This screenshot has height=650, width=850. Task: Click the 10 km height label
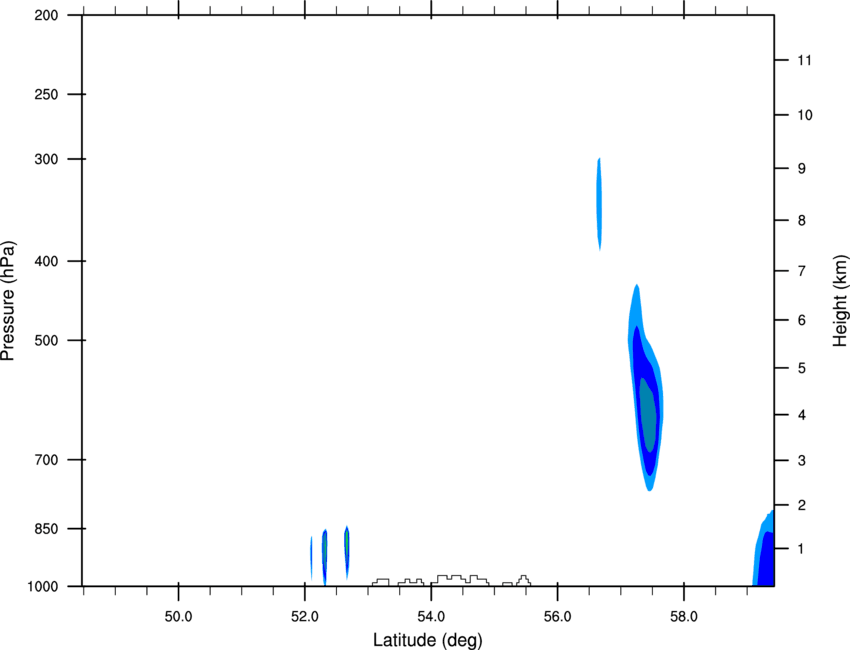point(805,115)
